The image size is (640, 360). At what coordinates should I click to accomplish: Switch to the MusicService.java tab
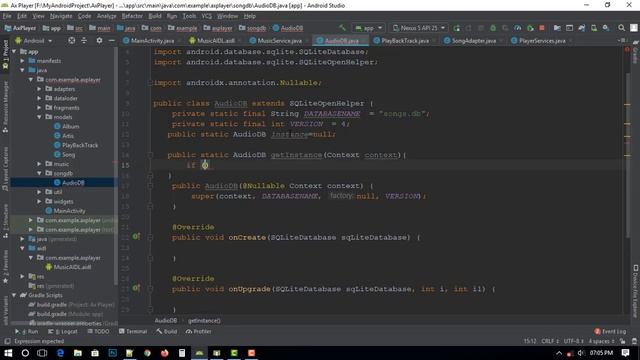279,40
